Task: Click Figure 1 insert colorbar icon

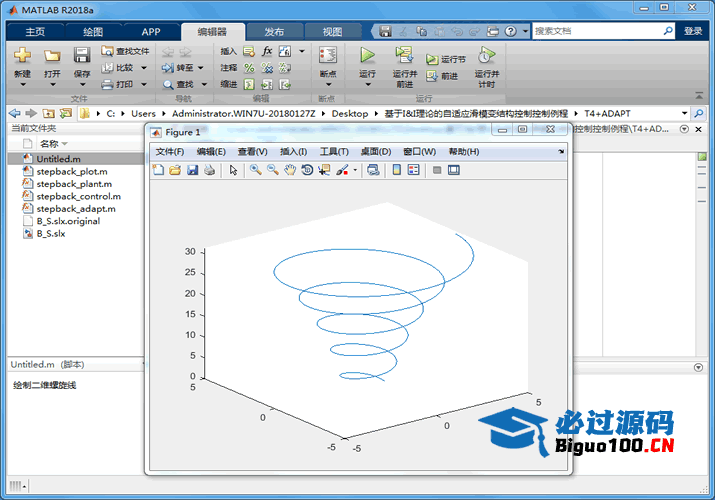Action: coord(397,170)
